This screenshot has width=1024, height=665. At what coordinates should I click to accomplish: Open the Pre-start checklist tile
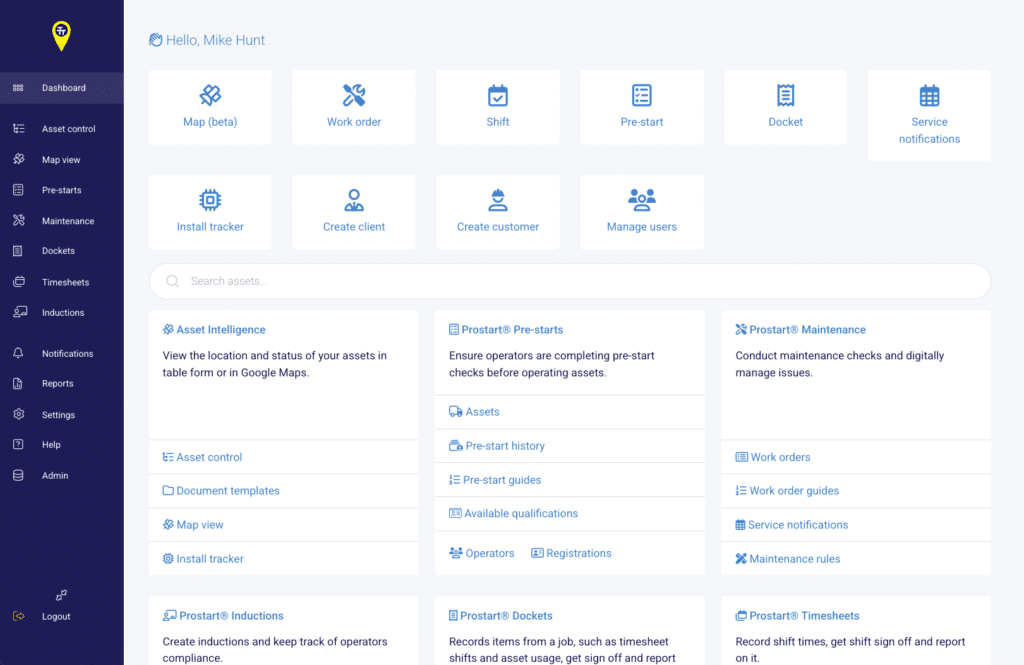(x=642, y=107)
